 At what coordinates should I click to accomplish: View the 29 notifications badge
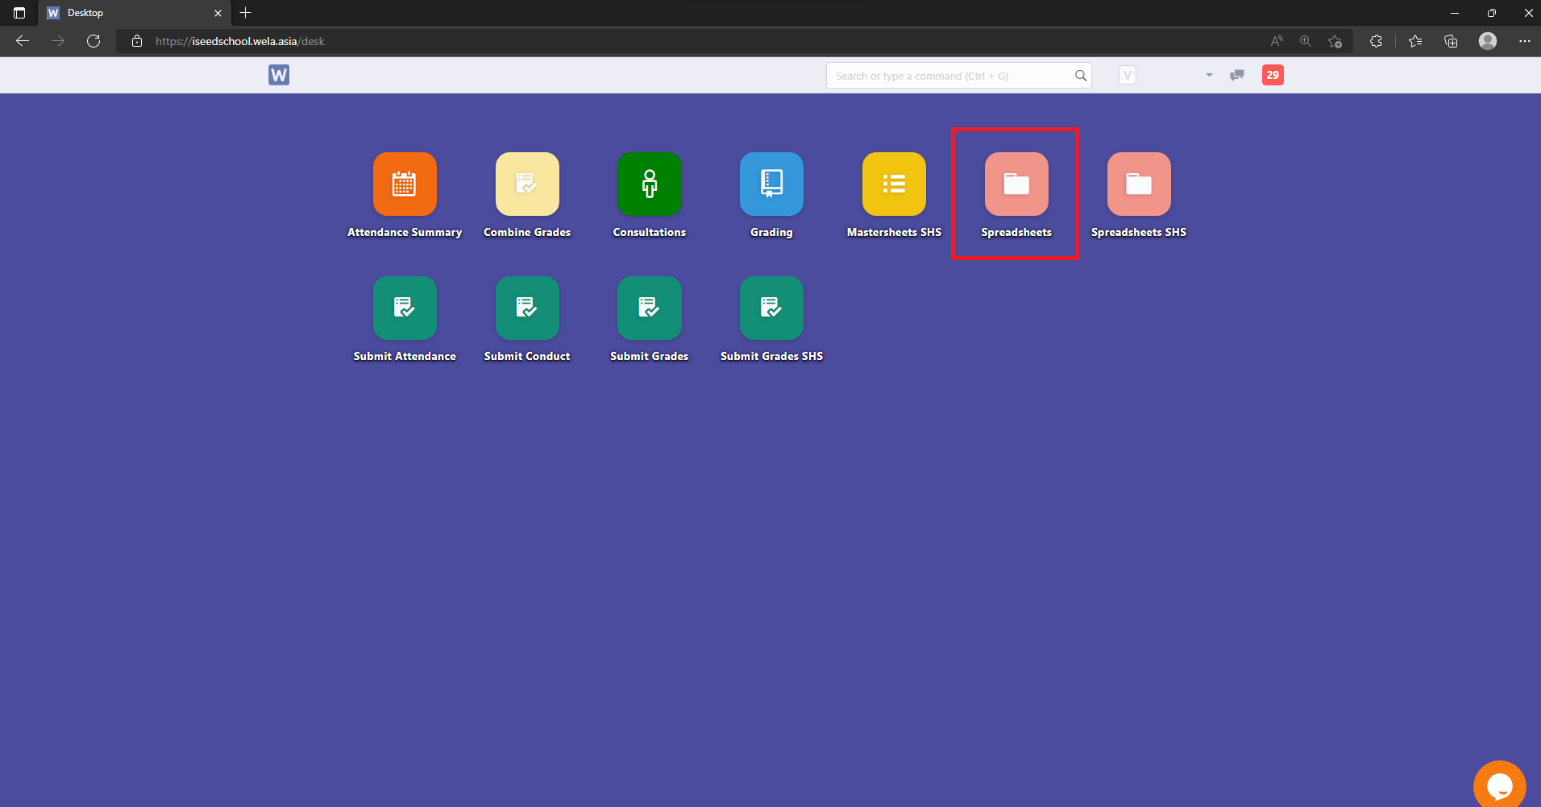pos(1272,75)
